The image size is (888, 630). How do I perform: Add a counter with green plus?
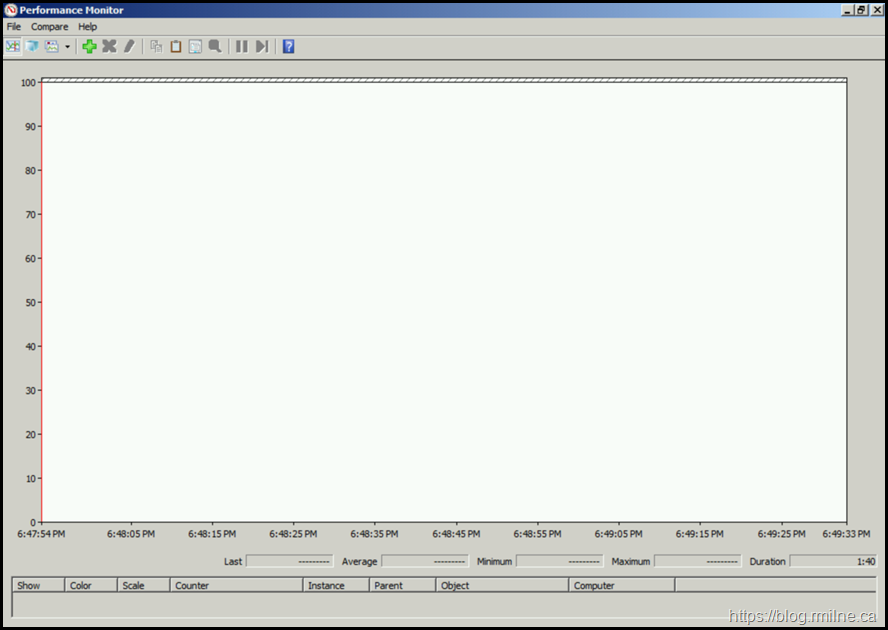tap(89, 46)
